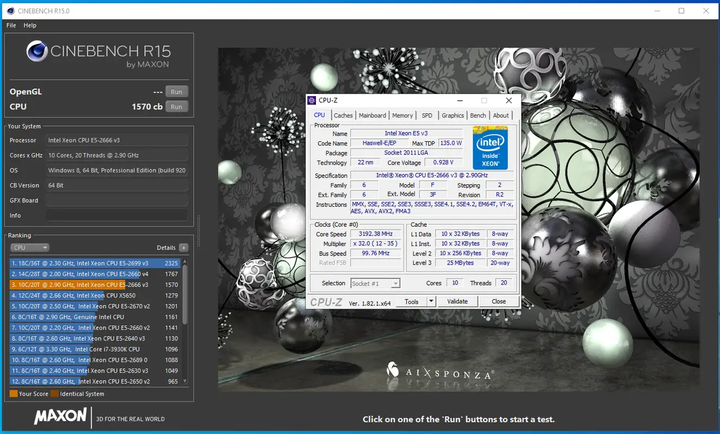Minimize the CPU-Z window
720x434 pixels.
[460, 101]
